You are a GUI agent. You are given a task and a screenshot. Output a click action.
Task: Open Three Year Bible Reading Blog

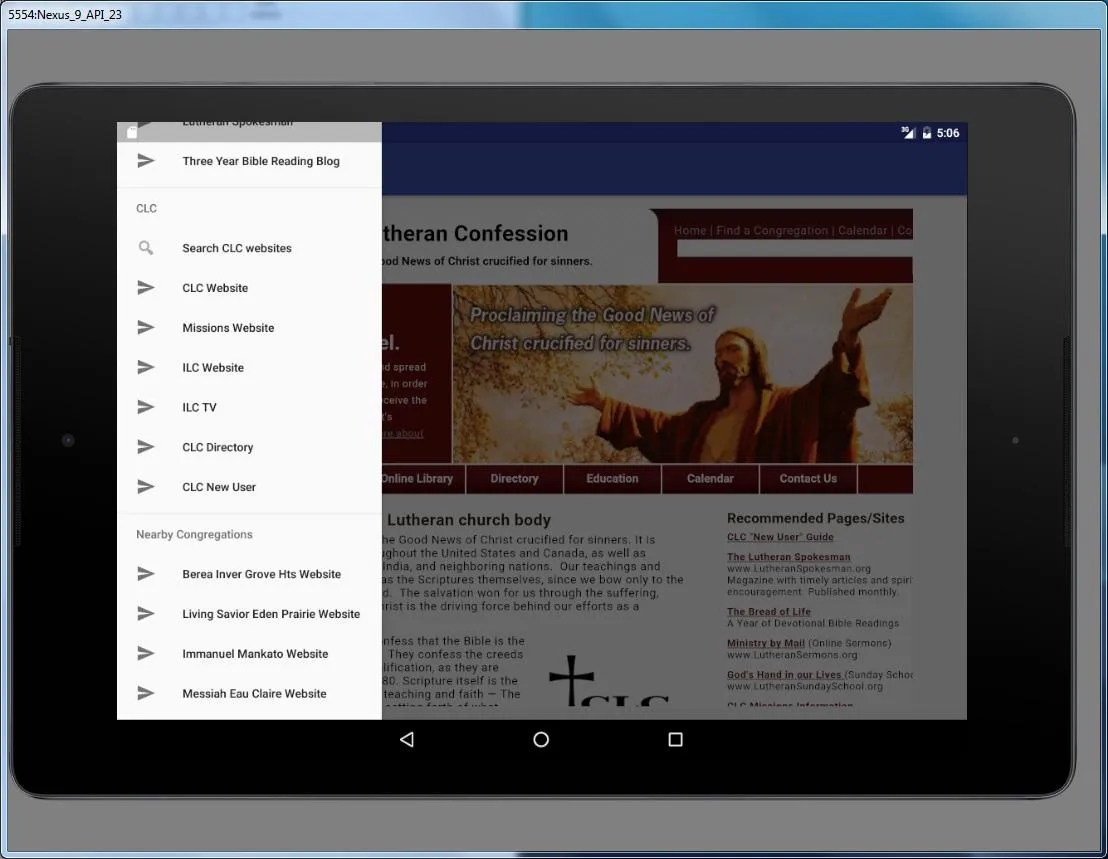pyautogui.click(x=249, y=161)
